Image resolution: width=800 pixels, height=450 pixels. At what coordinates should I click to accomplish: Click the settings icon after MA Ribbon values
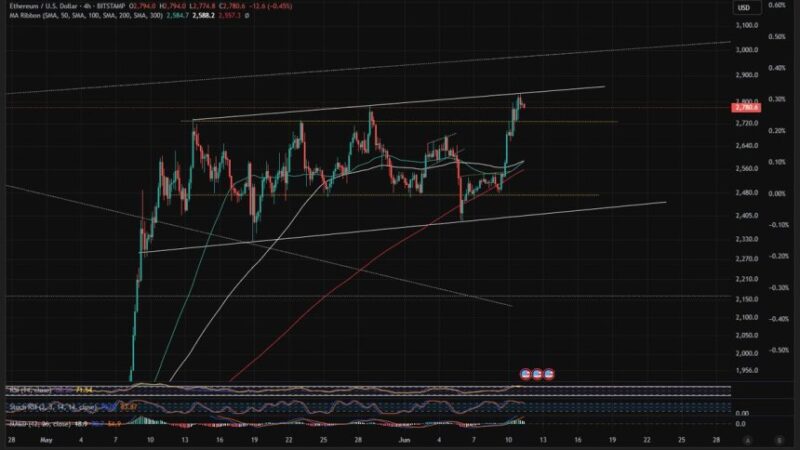pos(247,16)
